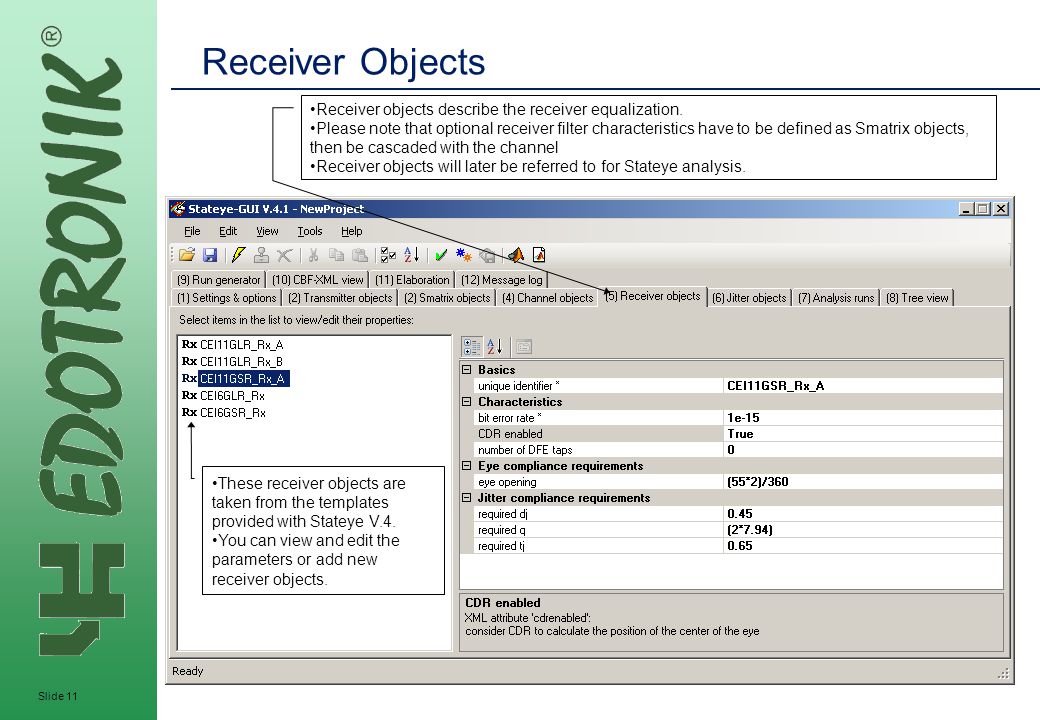
Task: Collapse Jitter compliance requirements category
Action: pos(466,497)
